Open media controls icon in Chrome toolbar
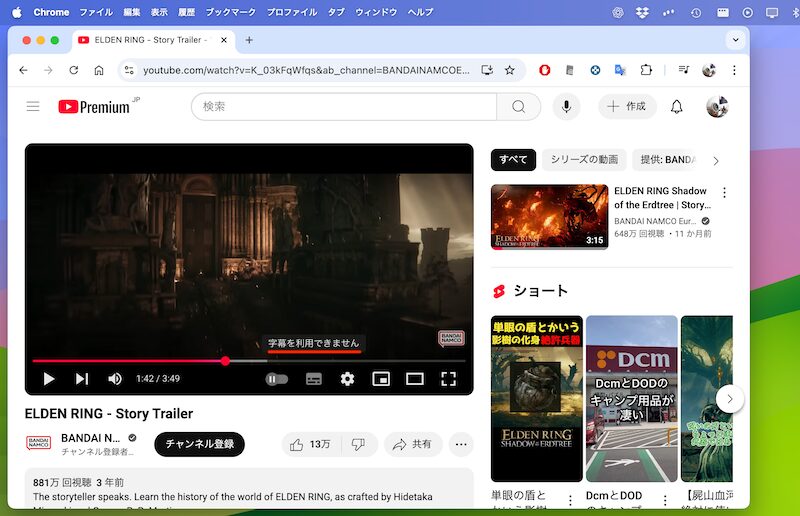Viewport: 800px width, 516px height. pos(684,70)
